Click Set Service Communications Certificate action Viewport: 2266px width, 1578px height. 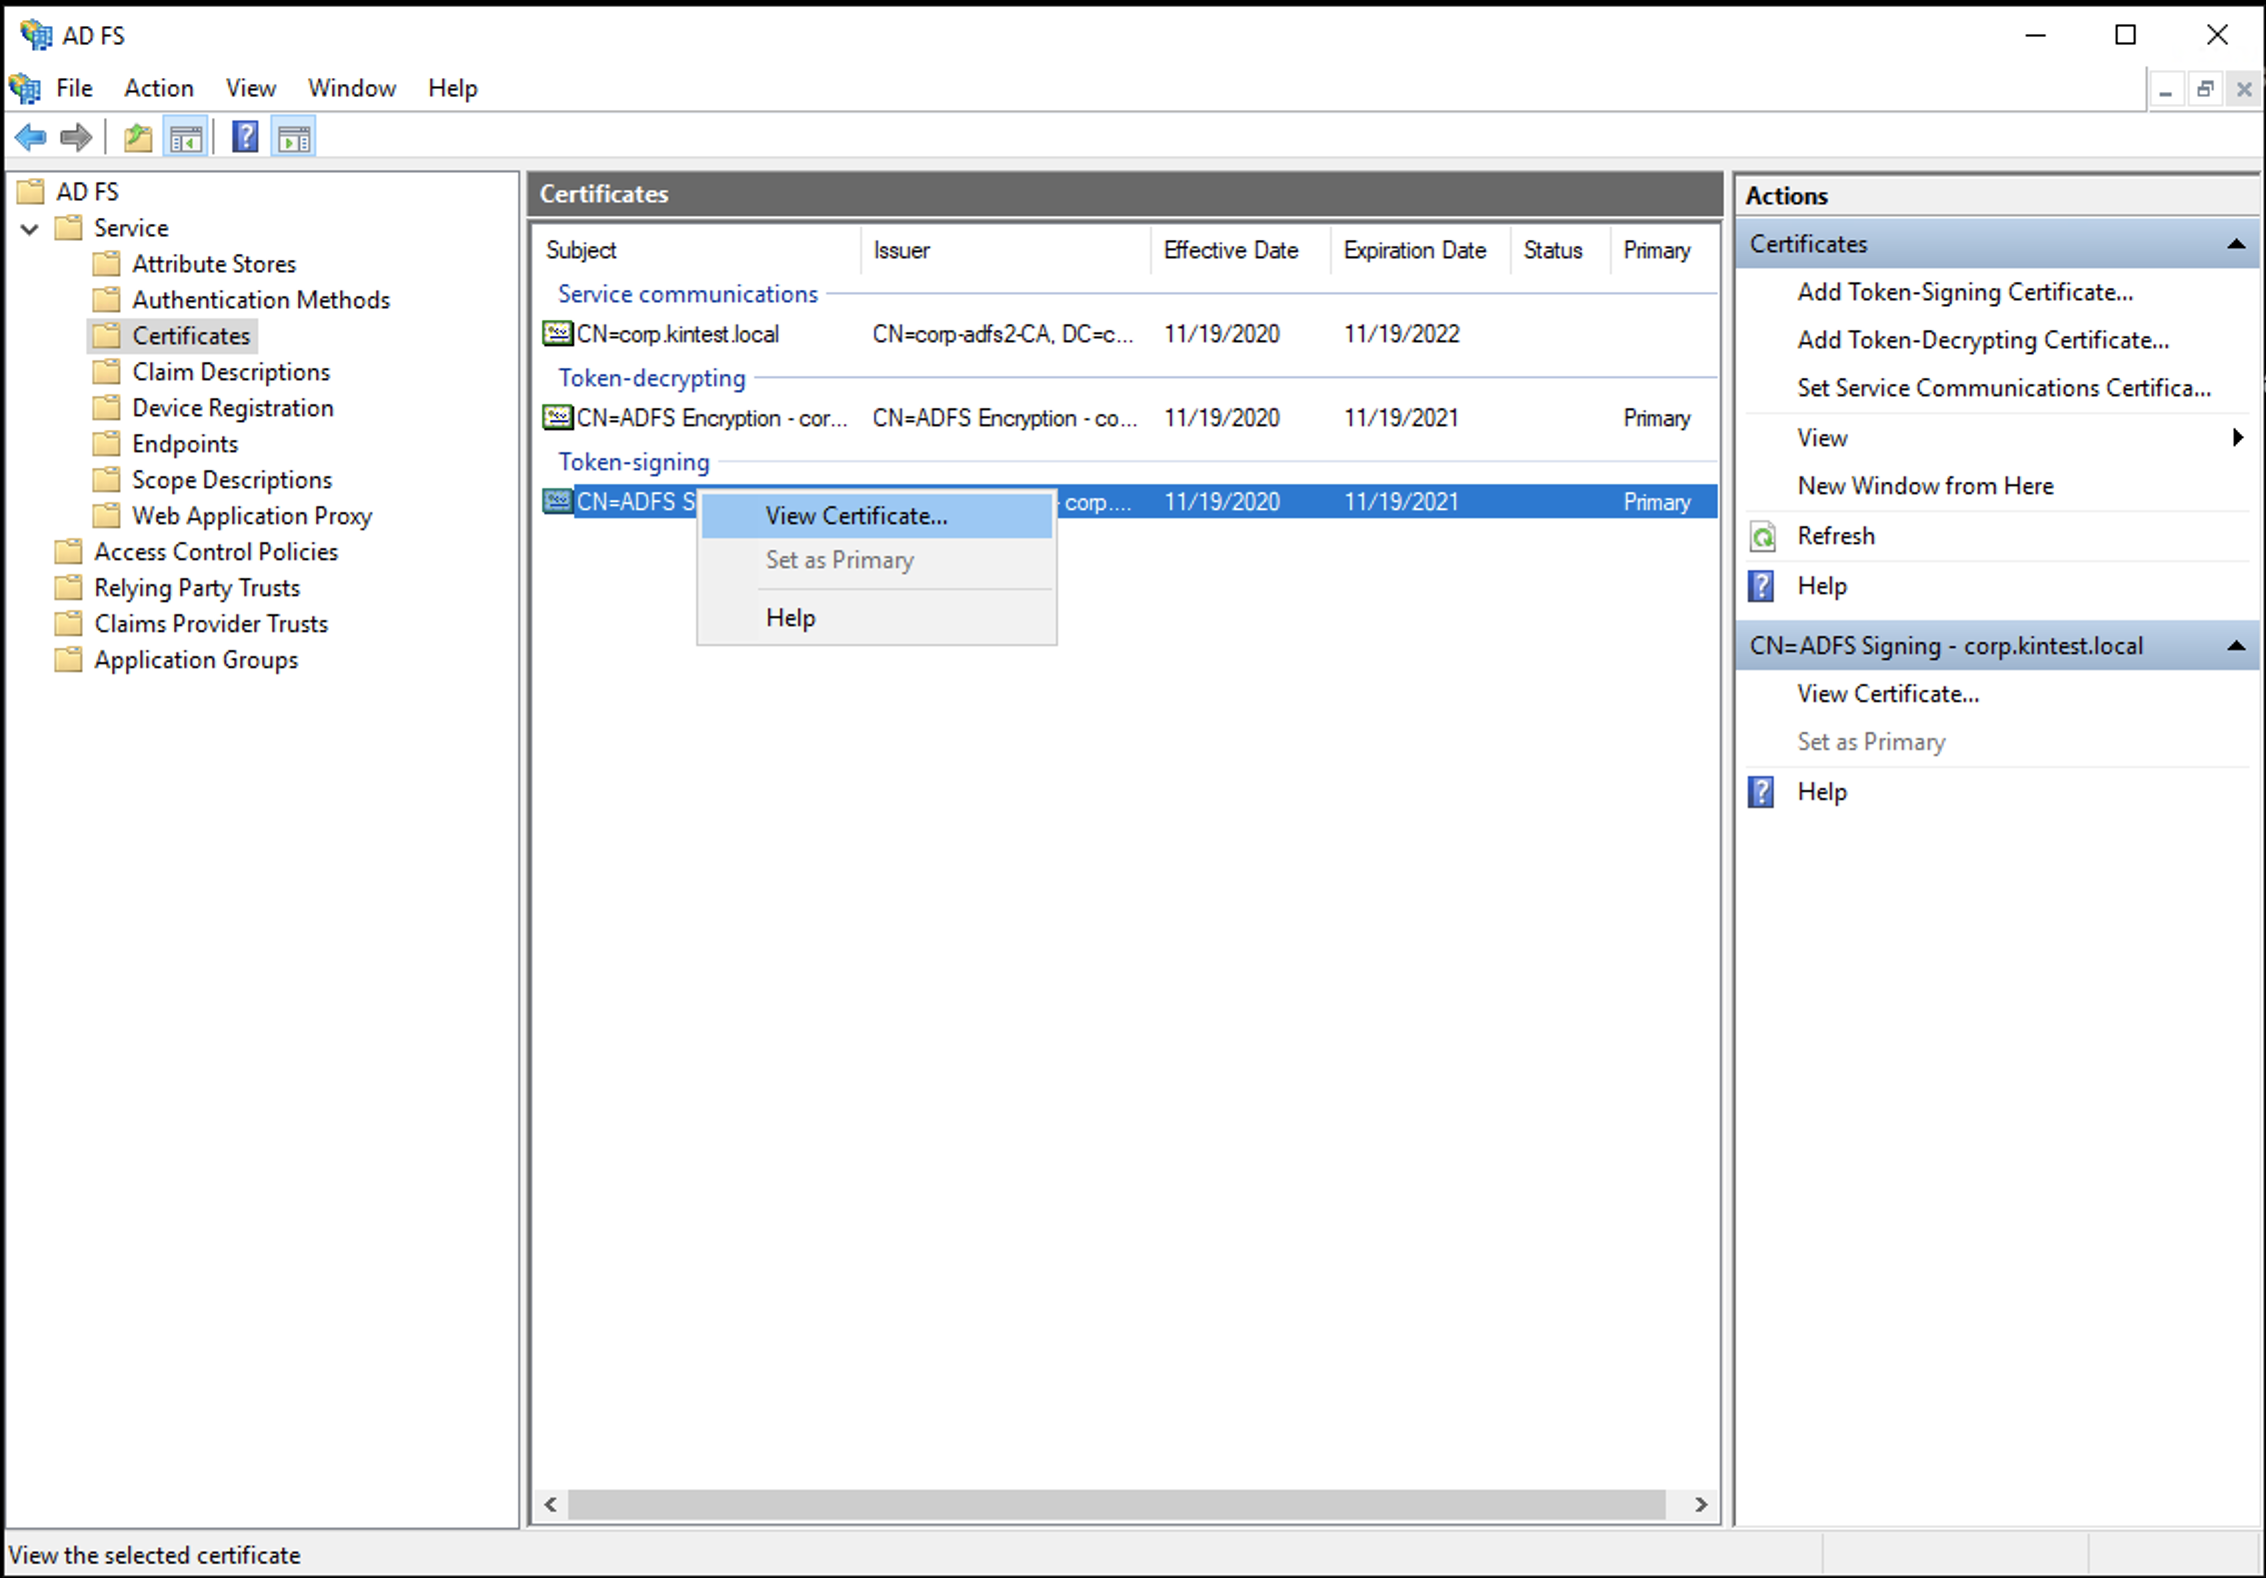pos(2003,388)
